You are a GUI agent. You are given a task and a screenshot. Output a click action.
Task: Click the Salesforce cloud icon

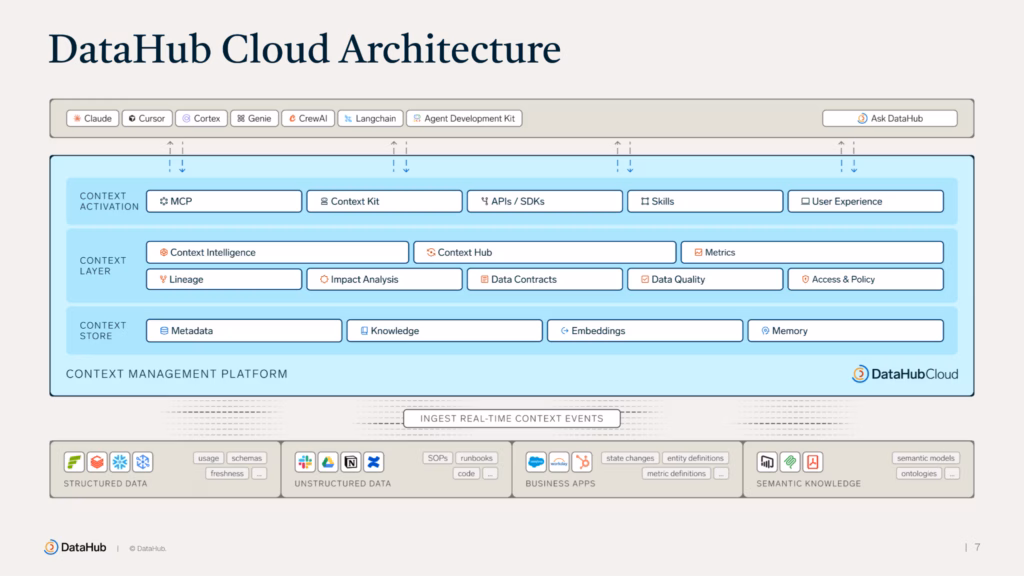[536, 462]
